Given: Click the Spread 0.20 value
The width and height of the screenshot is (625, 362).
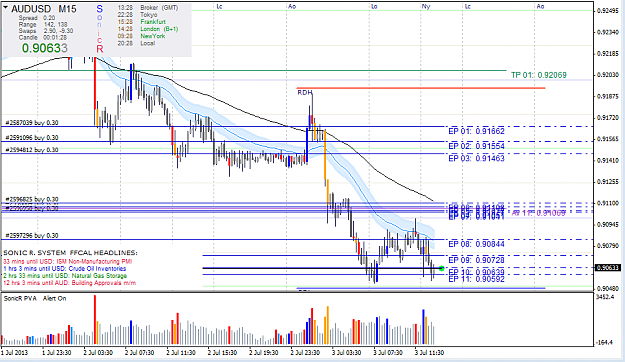Looking at the screenshot, I should (37, 18).
